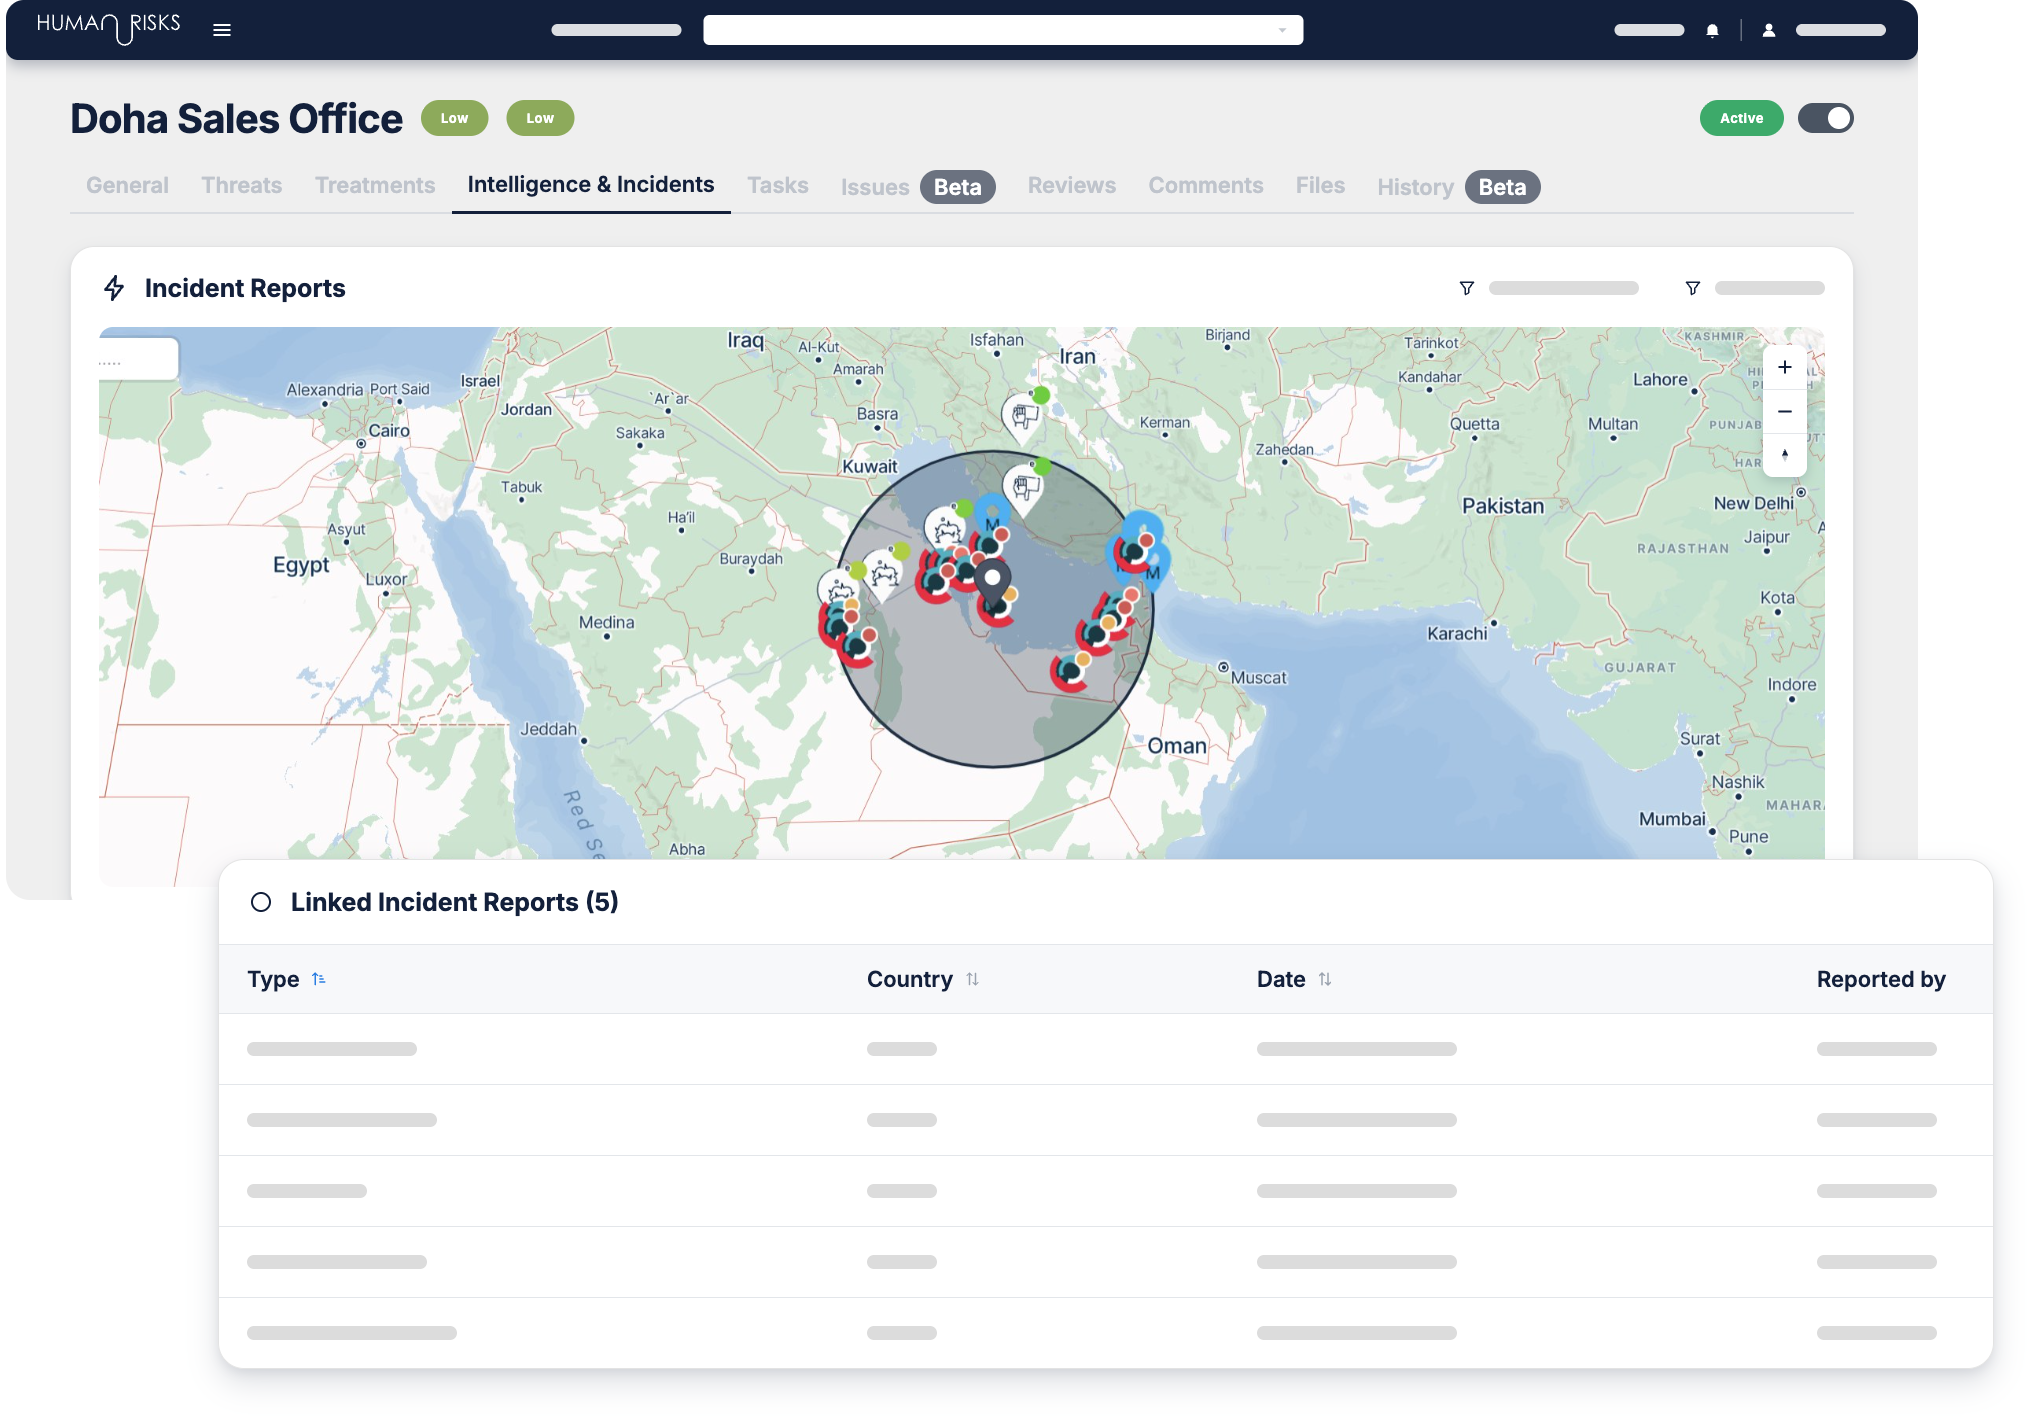Screen dimensions: 2040x1416
Task: Toggle the Active status switch
Action: [1825, 118]
